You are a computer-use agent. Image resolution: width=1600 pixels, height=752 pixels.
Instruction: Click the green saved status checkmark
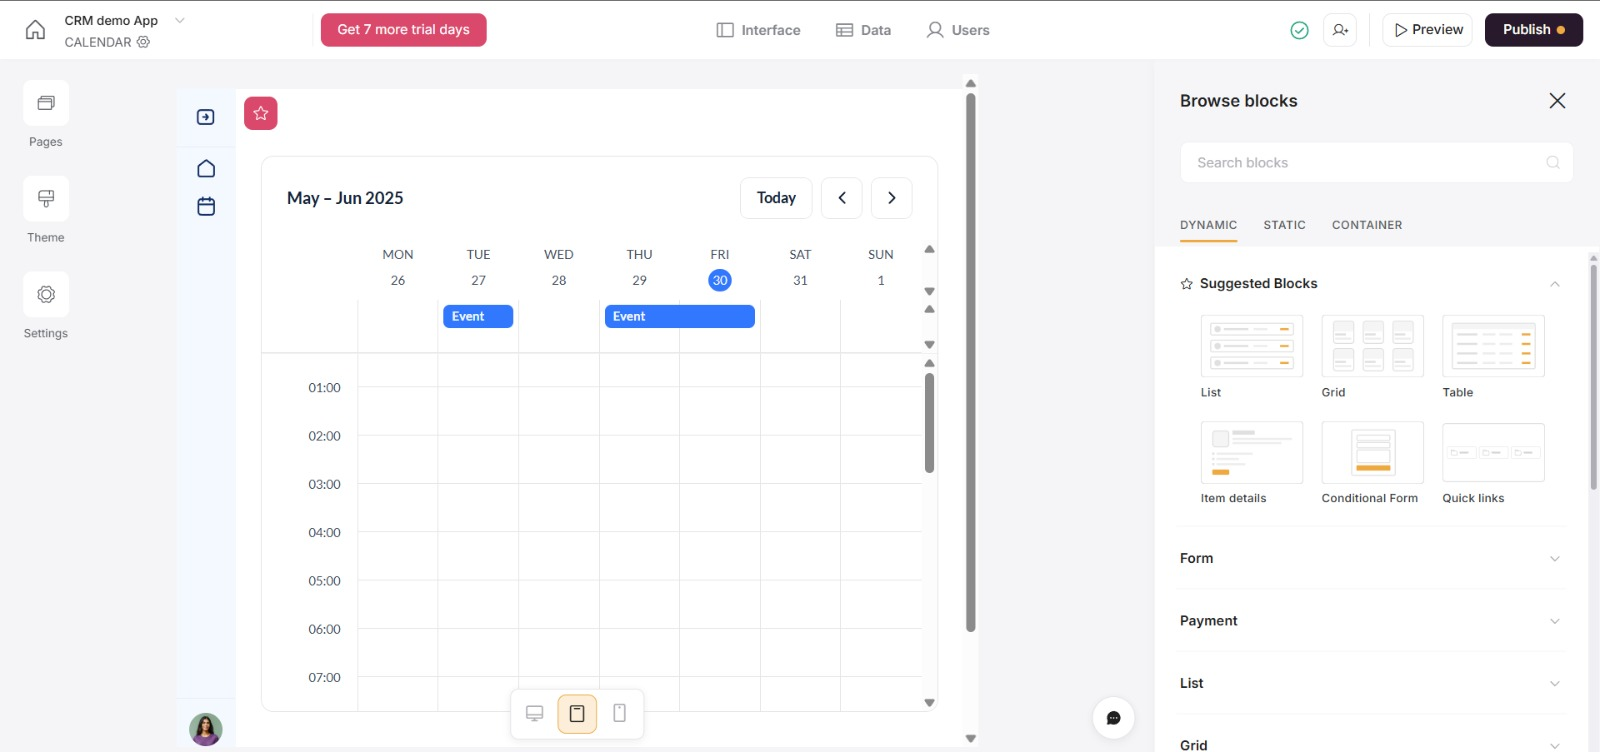(1300, 30)
